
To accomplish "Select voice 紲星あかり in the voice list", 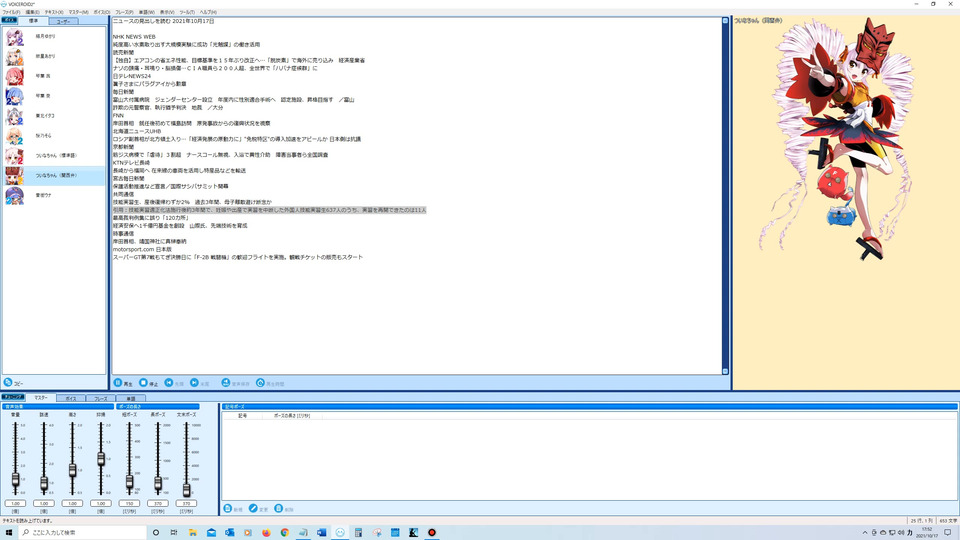I will coord(54,56).
